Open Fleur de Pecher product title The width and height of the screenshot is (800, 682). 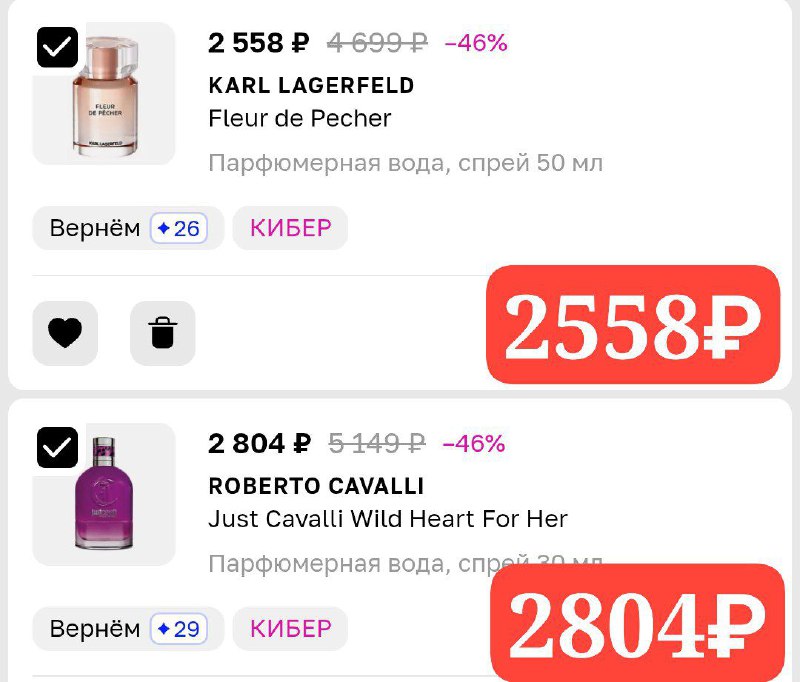coord(300,118)
